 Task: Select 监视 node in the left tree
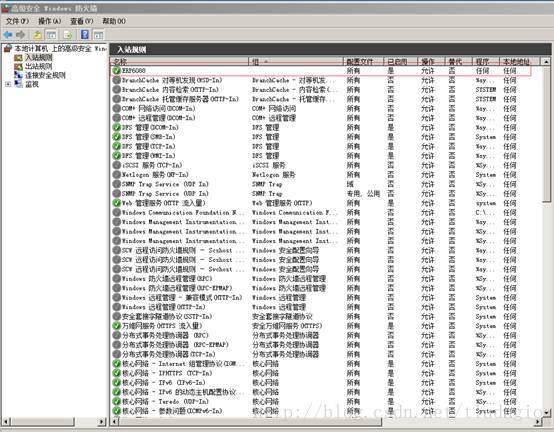[32, 84]
